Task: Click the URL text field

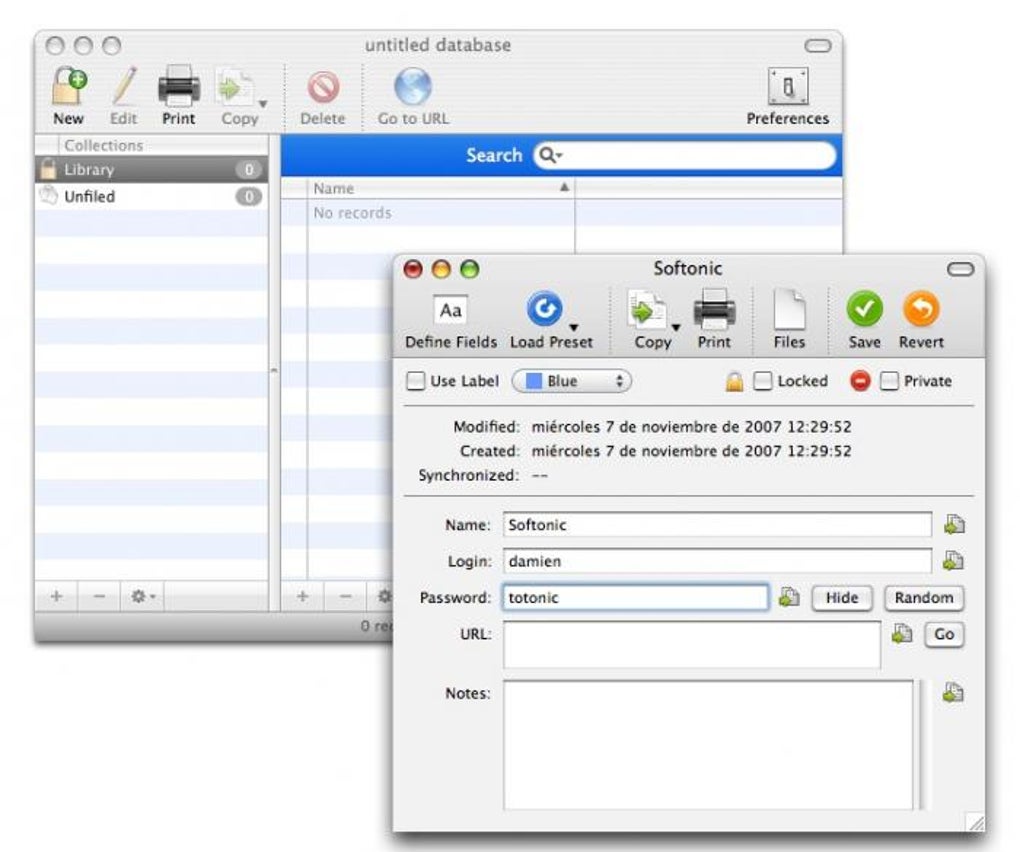Action: (691, 645)
